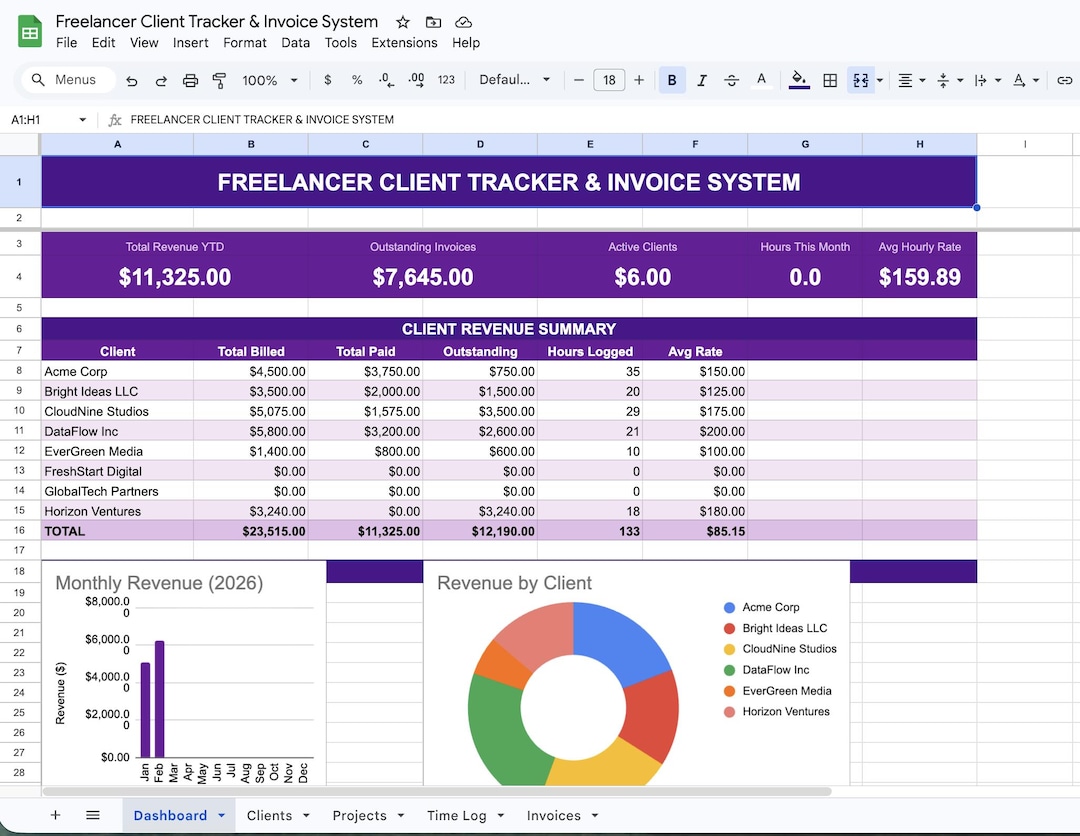
Task: Click CloudNine Studios total billed $5,075.00
Action: [x=251, y=411]
